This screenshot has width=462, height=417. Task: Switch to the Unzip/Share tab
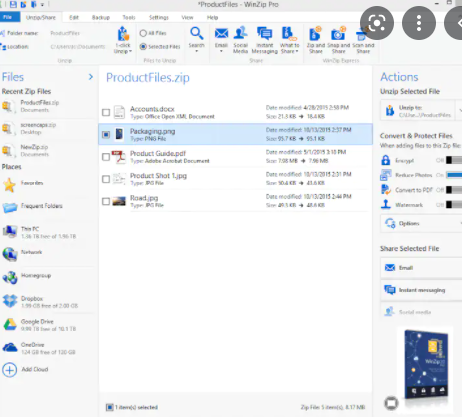[41, 17]
